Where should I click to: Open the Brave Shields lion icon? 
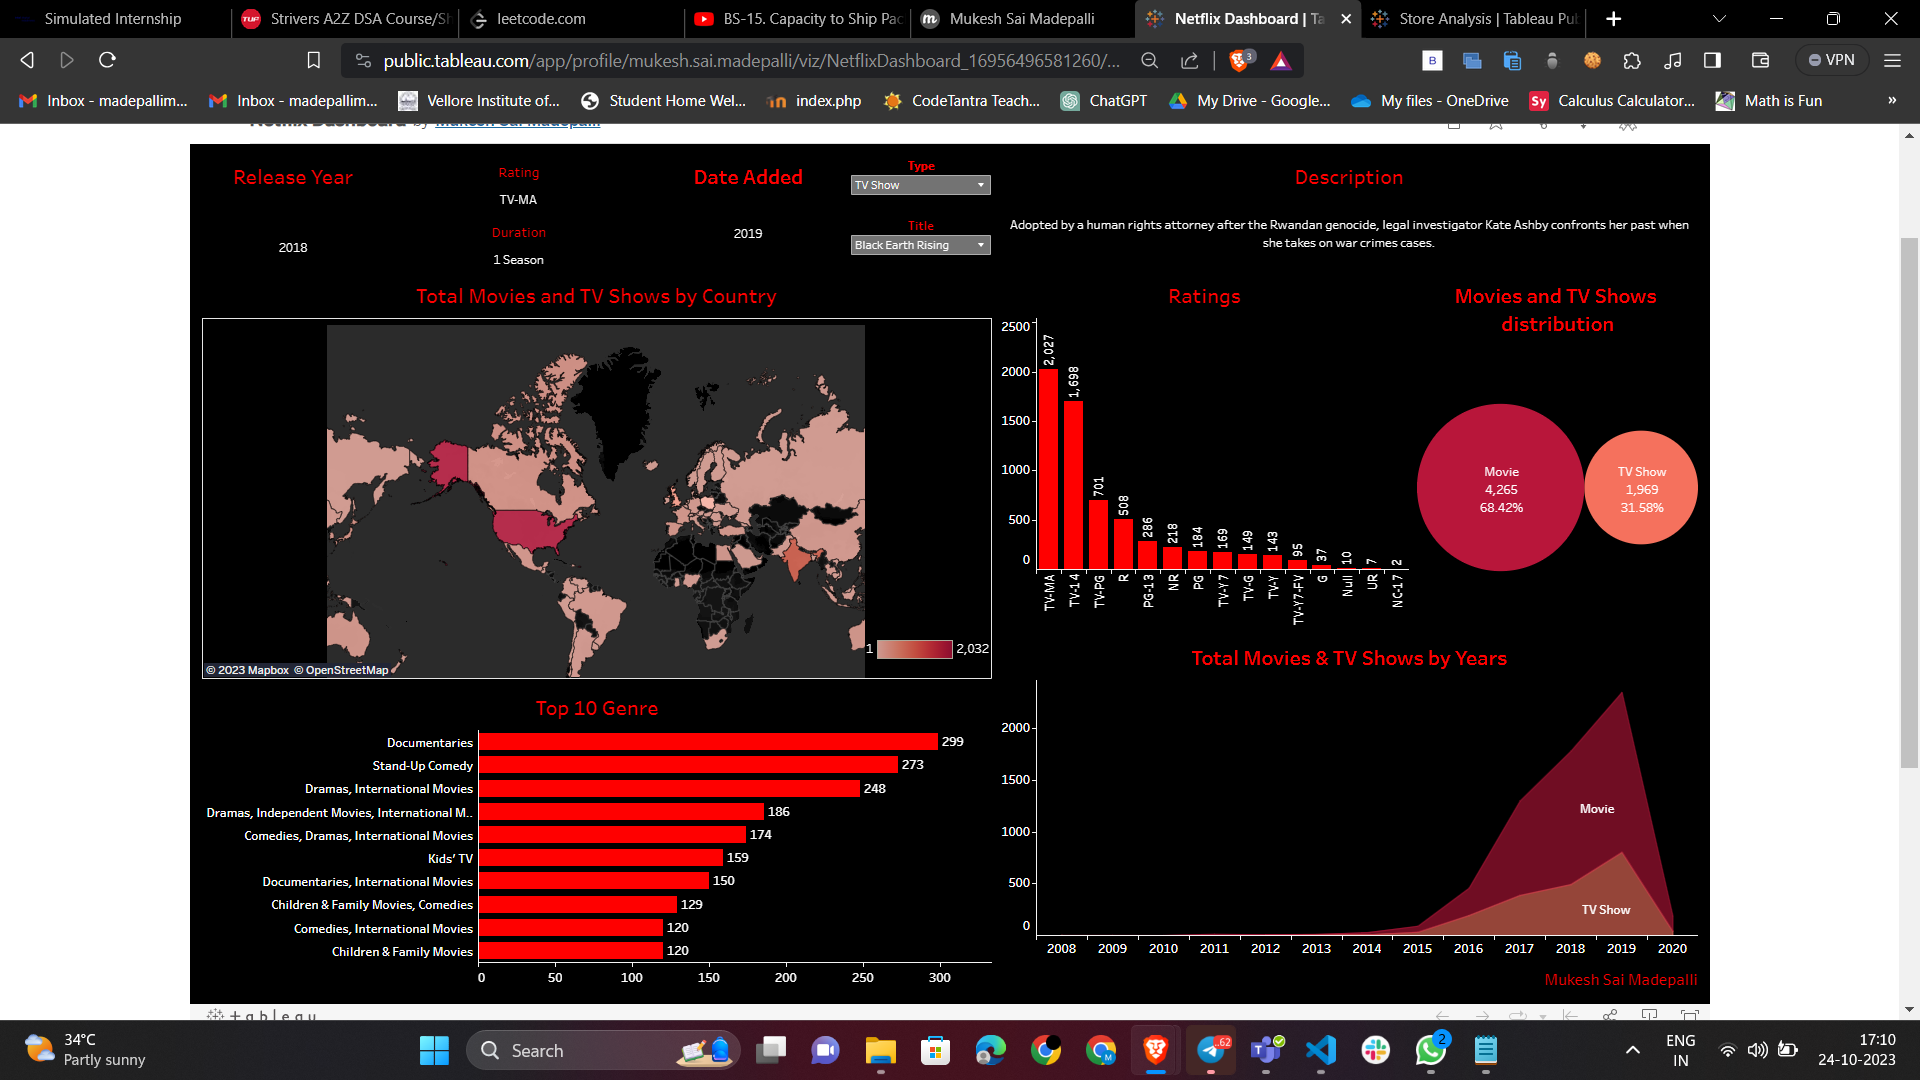pyautogui.click(x=1240, y=61)
